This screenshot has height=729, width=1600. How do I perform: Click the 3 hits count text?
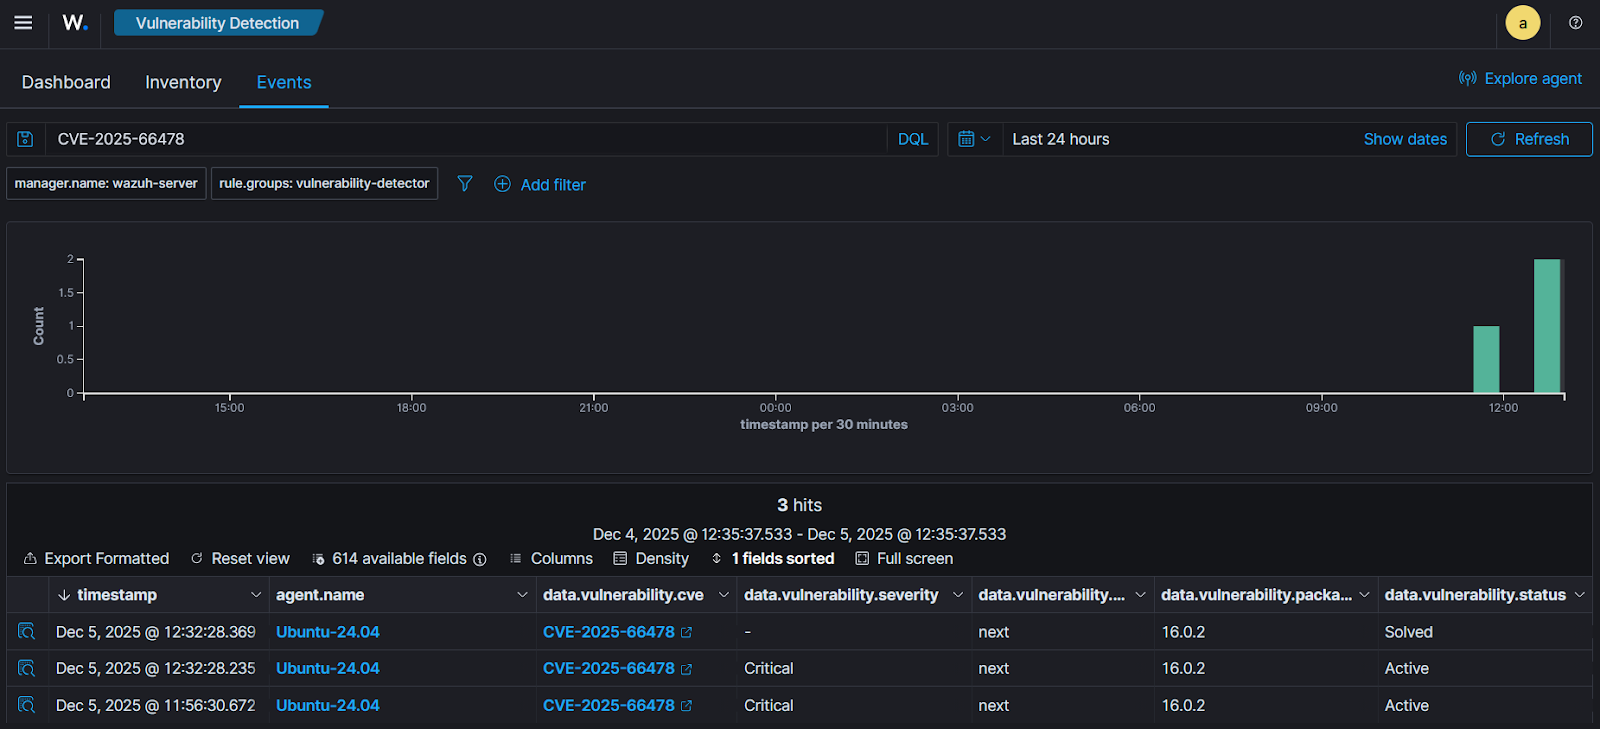coord(800,505)
